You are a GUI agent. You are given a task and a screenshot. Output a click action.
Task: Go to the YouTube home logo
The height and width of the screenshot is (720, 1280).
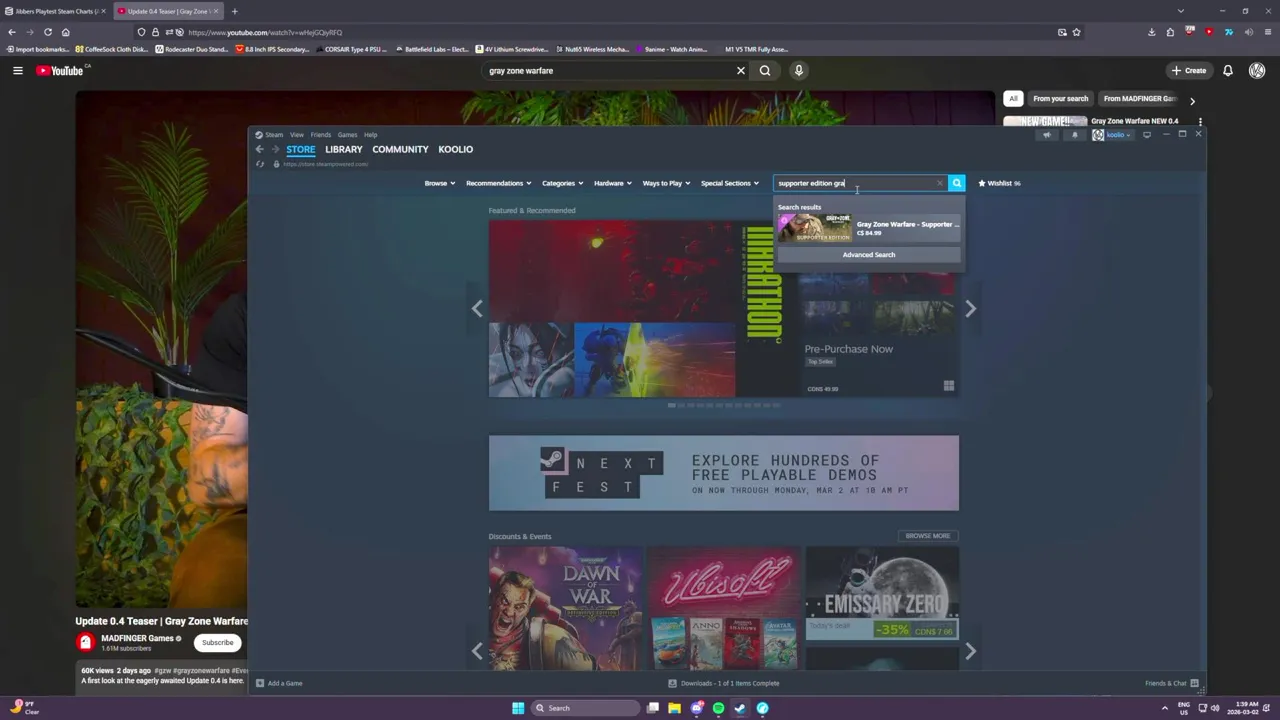61,70
